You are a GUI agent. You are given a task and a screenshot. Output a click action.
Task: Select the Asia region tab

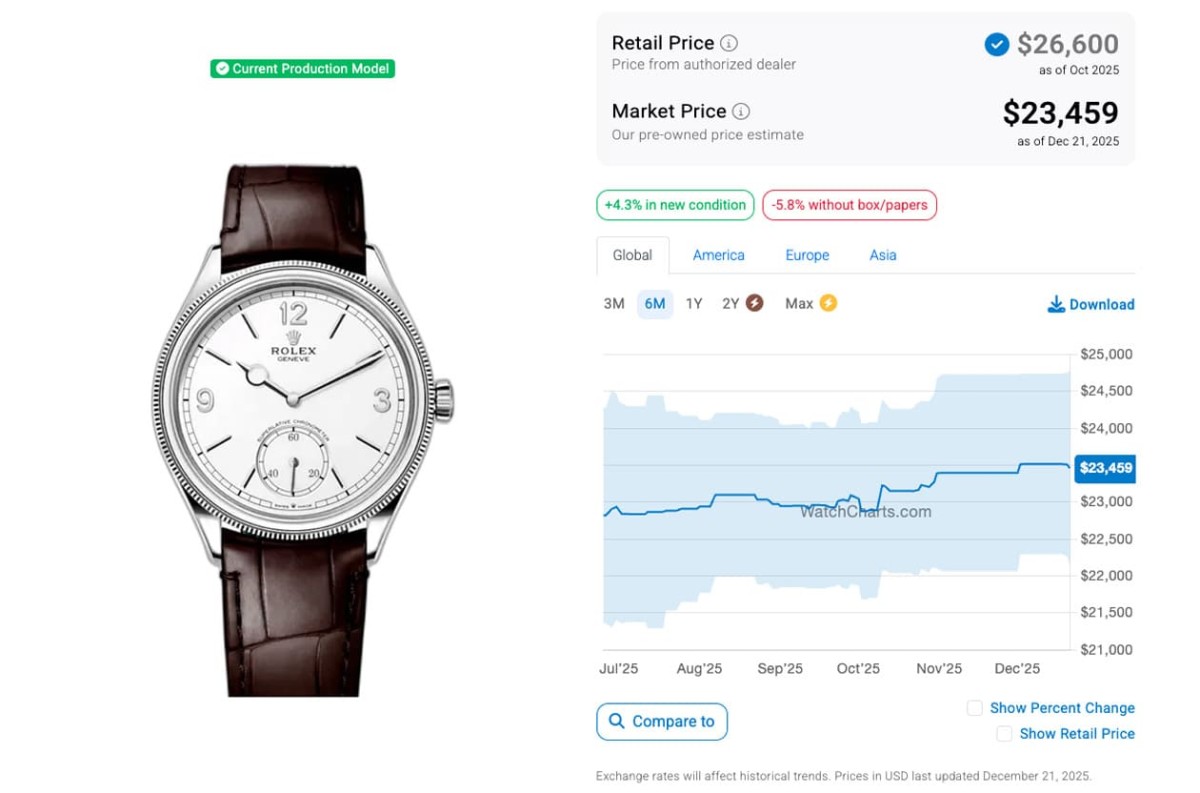click(x=883, y=255)
